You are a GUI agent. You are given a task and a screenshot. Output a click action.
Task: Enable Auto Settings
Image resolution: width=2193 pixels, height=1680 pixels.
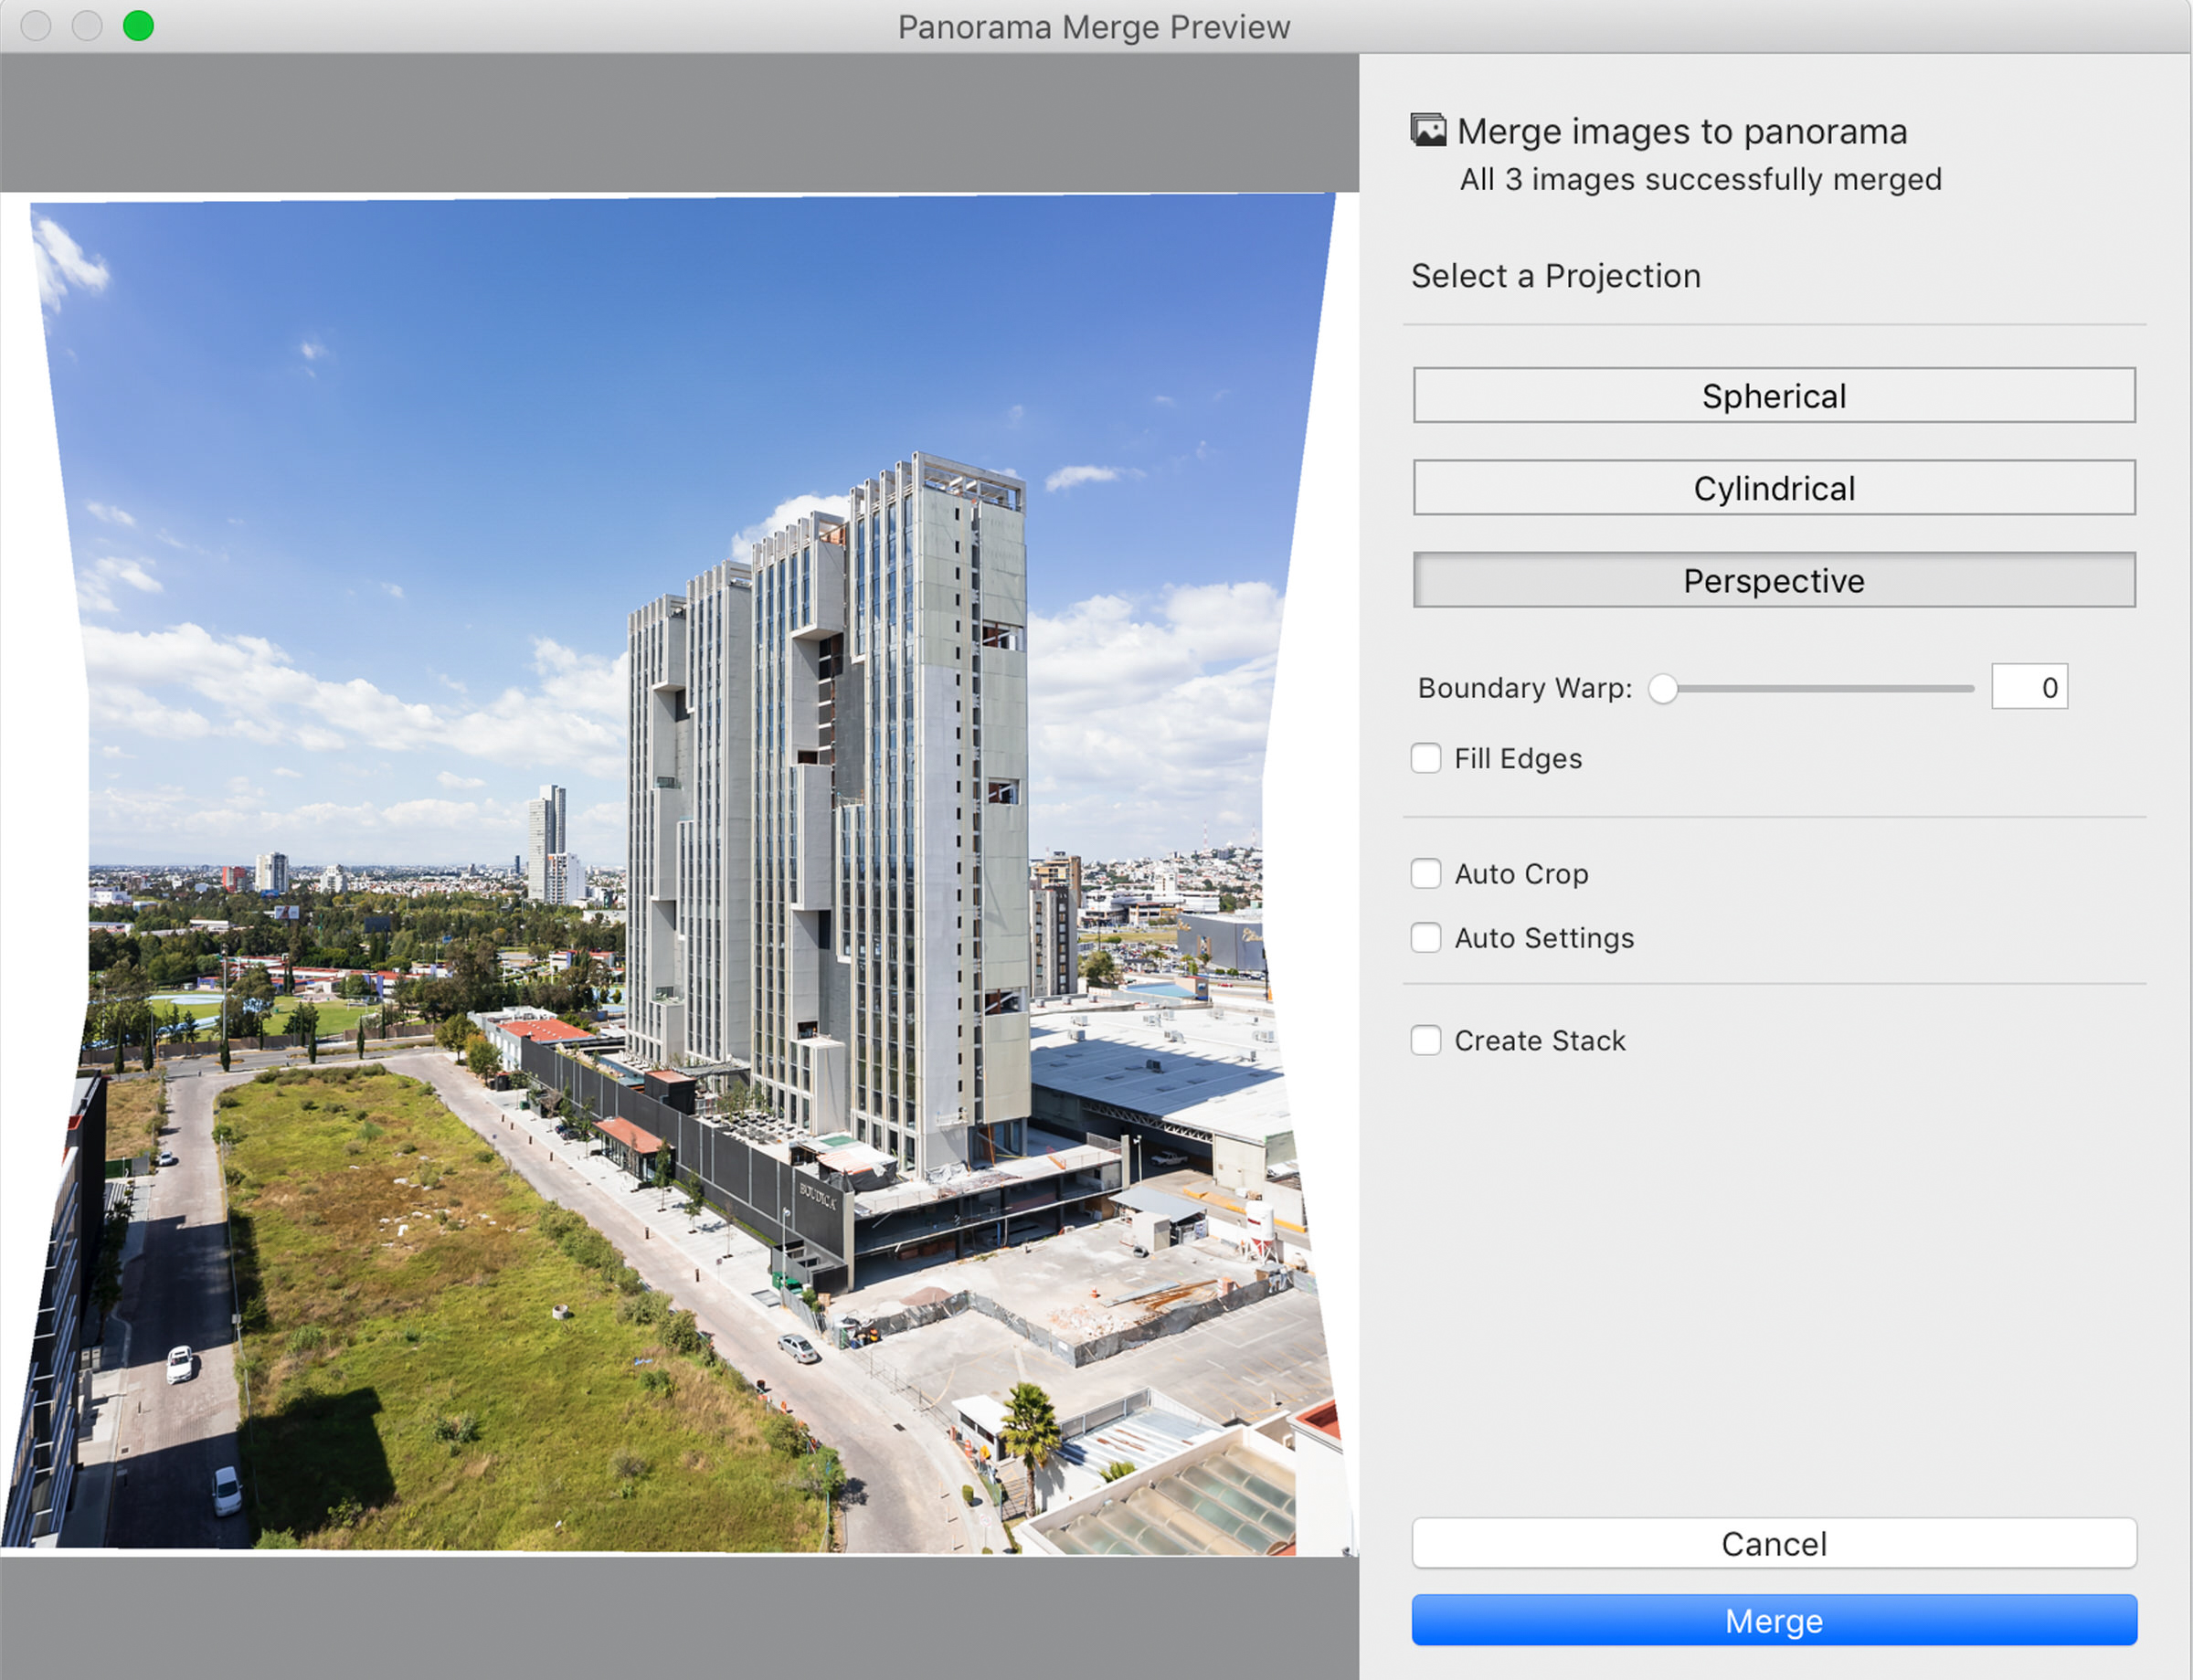pos(1427,938)
